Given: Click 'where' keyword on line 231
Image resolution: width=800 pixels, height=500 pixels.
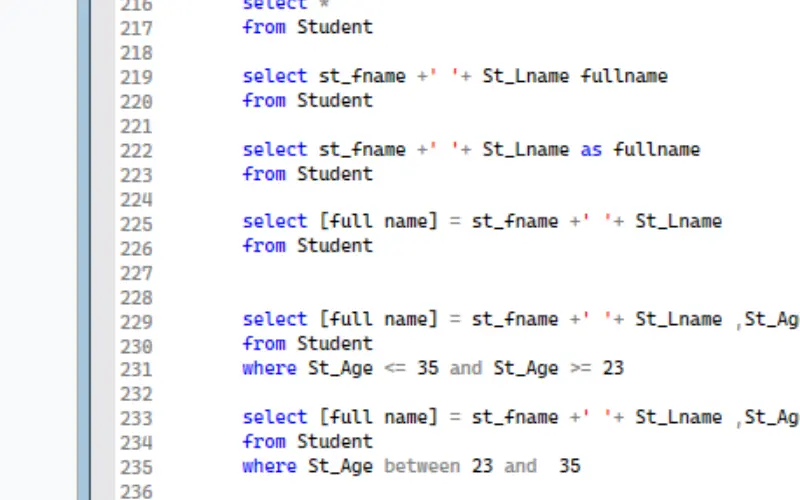Looking at the screenshot, I should [x=269, y=368].
